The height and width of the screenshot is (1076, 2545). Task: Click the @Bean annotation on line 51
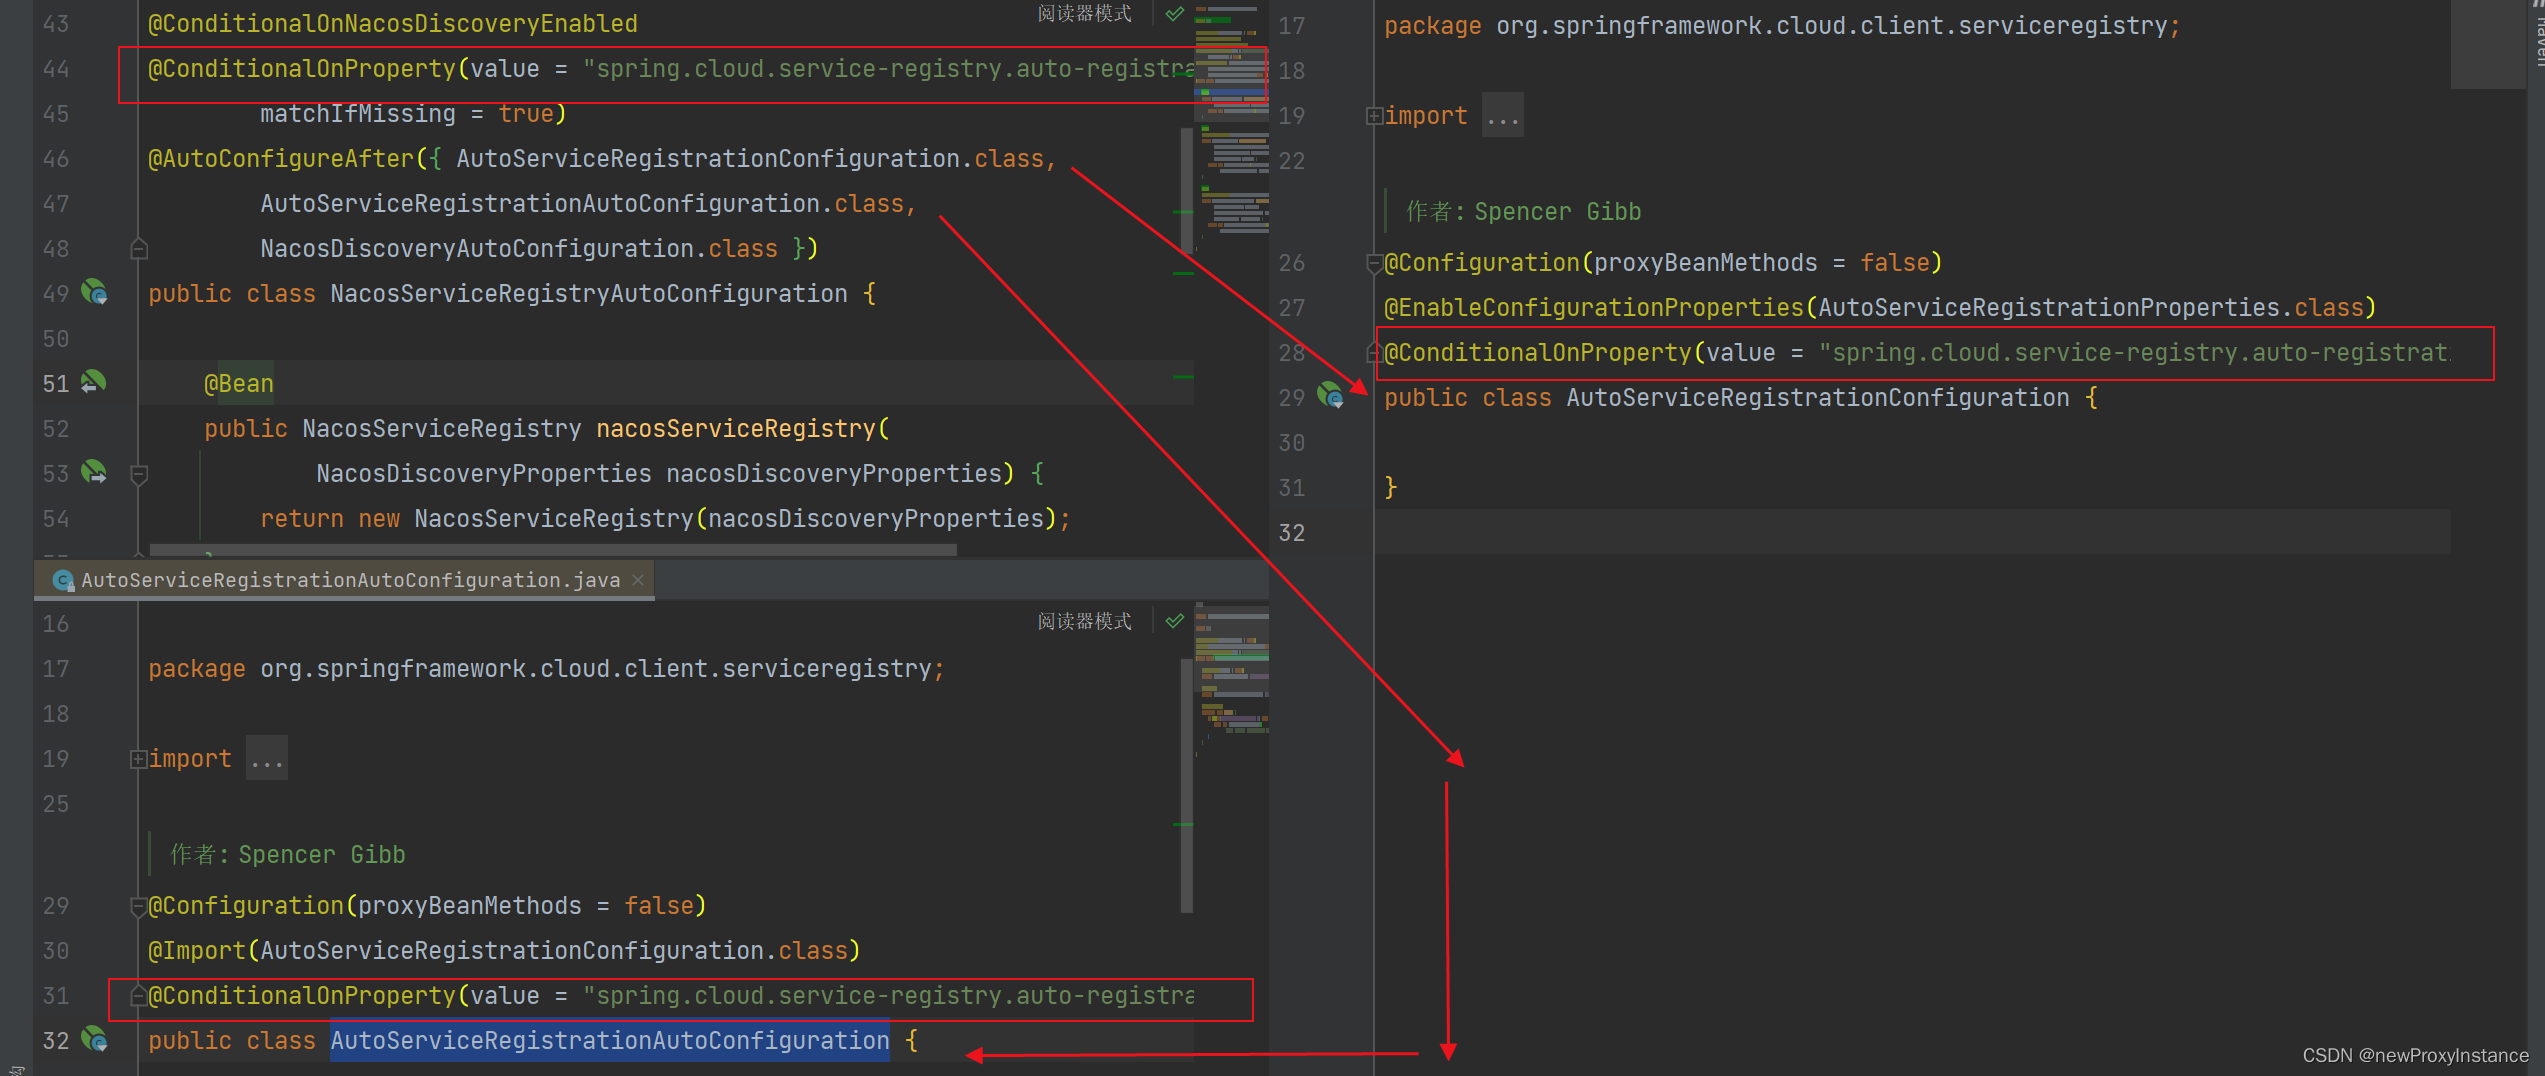239,383
